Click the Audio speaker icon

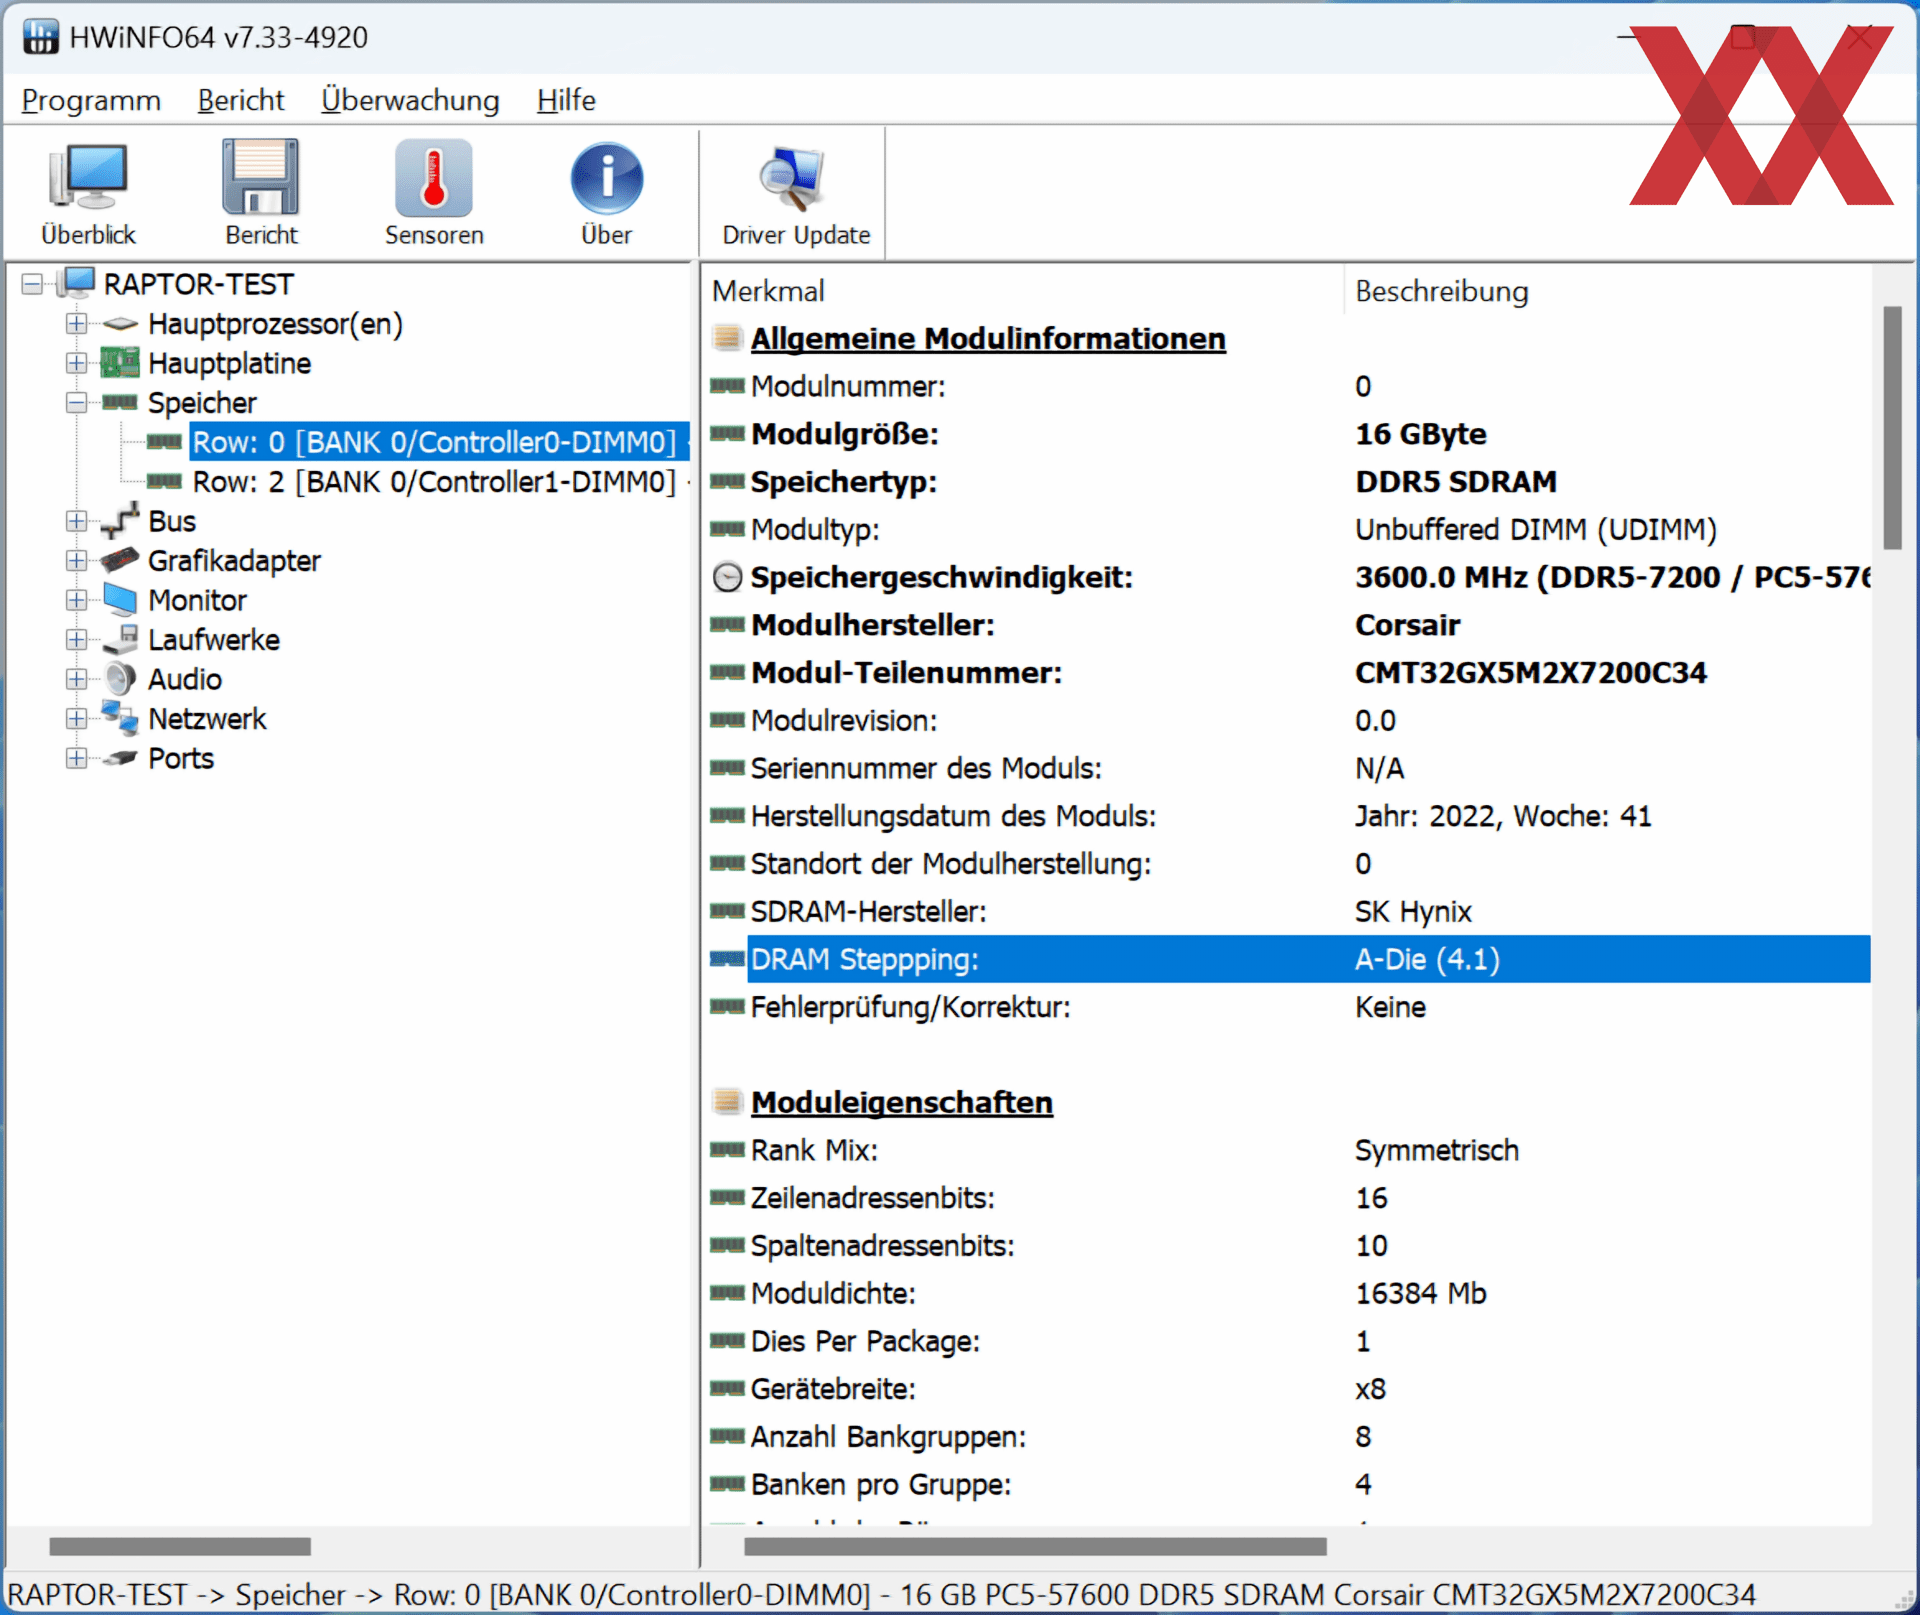pyautogui.click(x=120, y=679)
